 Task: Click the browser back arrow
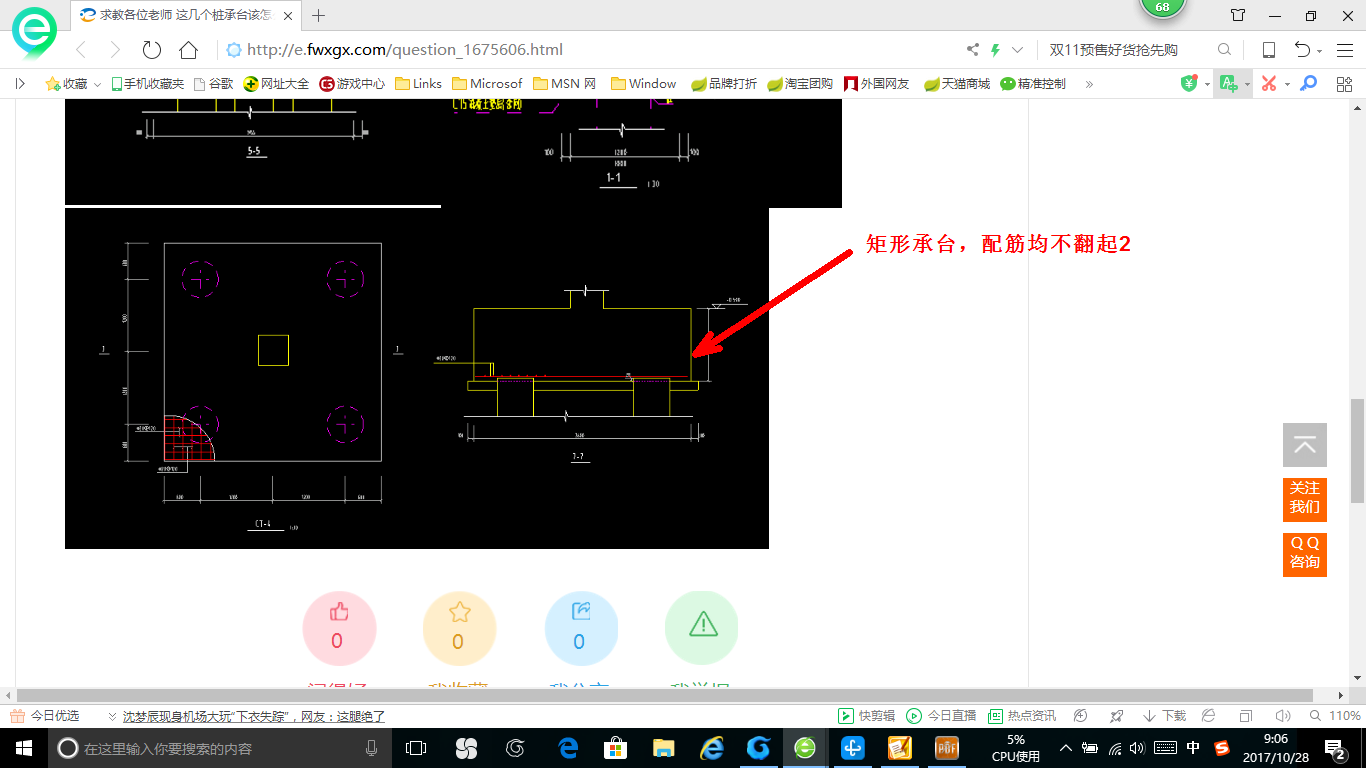click(81, 50)
